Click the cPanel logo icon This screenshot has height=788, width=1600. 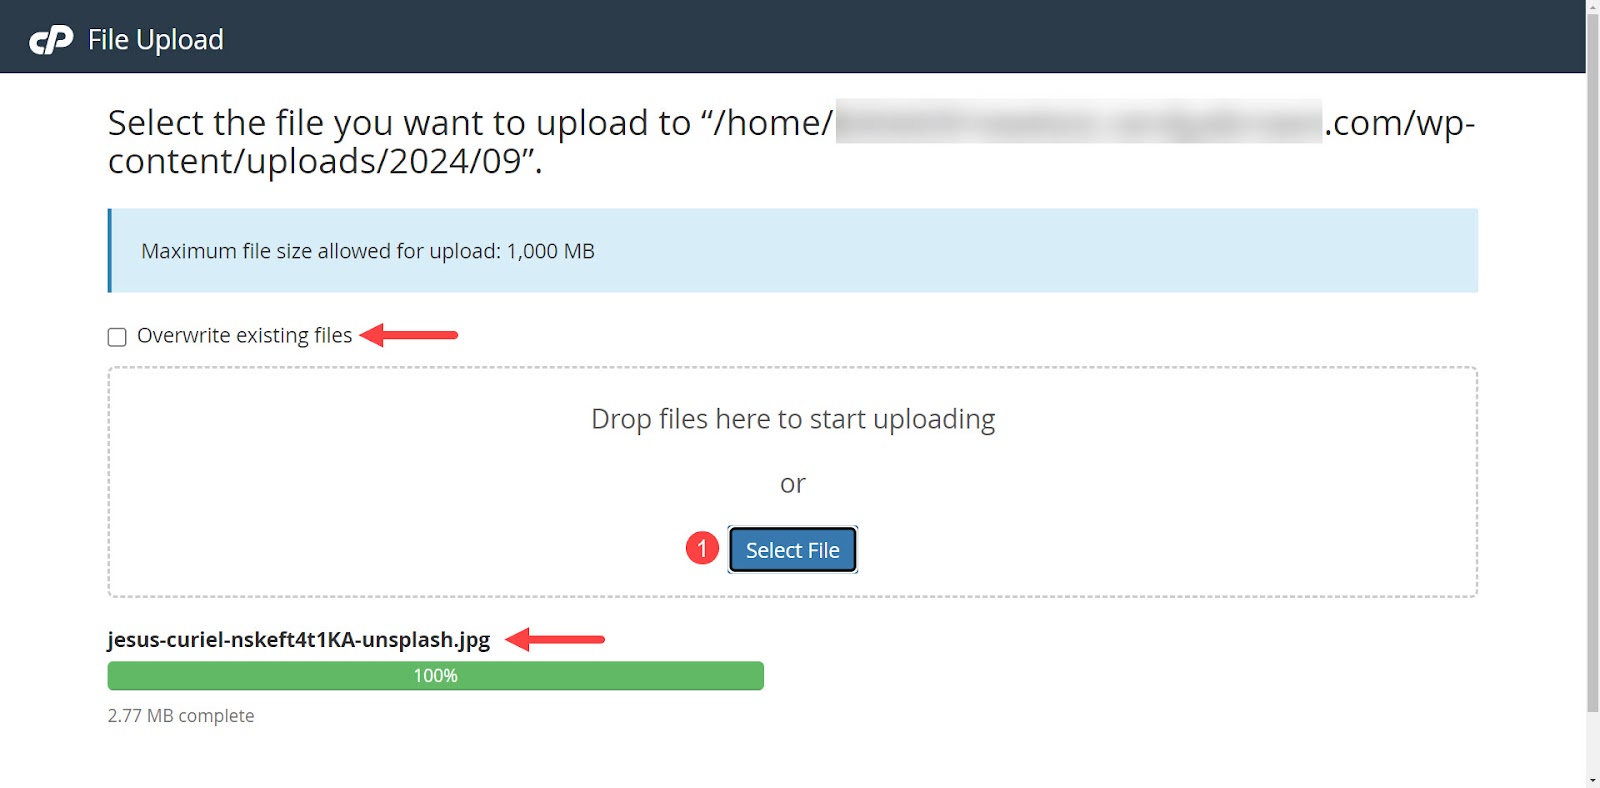51,40
